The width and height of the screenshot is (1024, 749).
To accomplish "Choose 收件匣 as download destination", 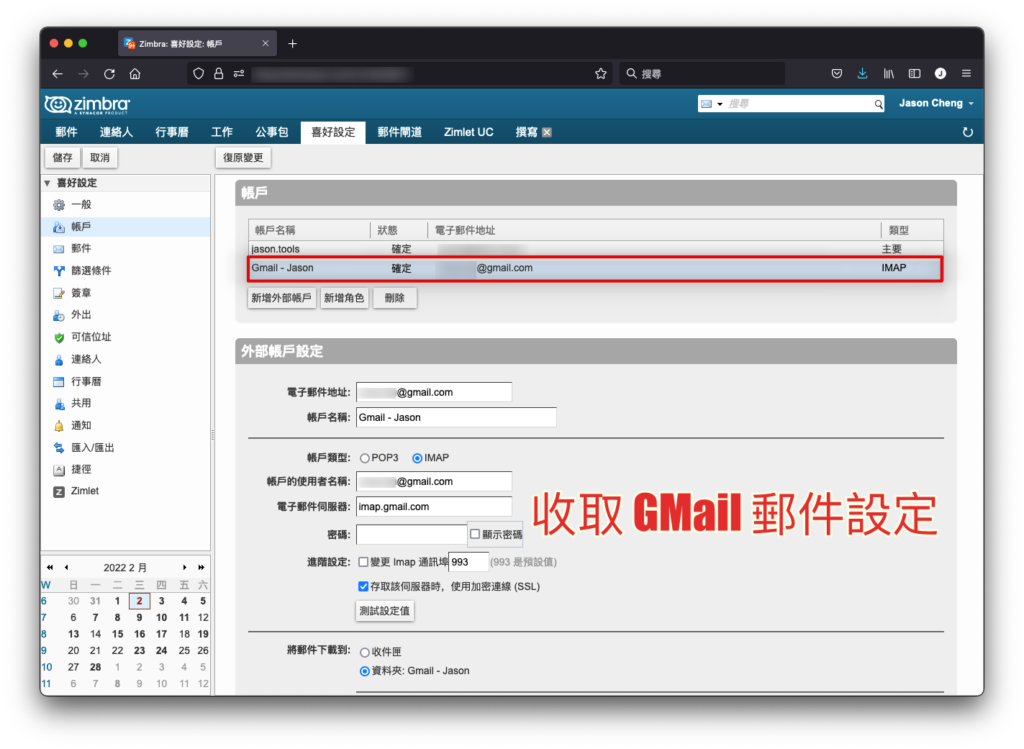I will point(364,652).
